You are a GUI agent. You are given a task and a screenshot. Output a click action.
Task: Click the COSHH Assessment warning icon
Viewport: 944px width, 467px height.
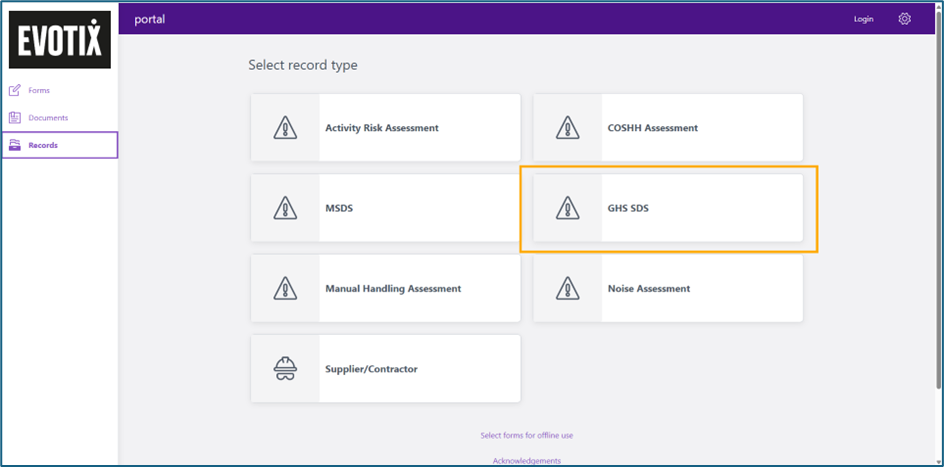point(567,128)
